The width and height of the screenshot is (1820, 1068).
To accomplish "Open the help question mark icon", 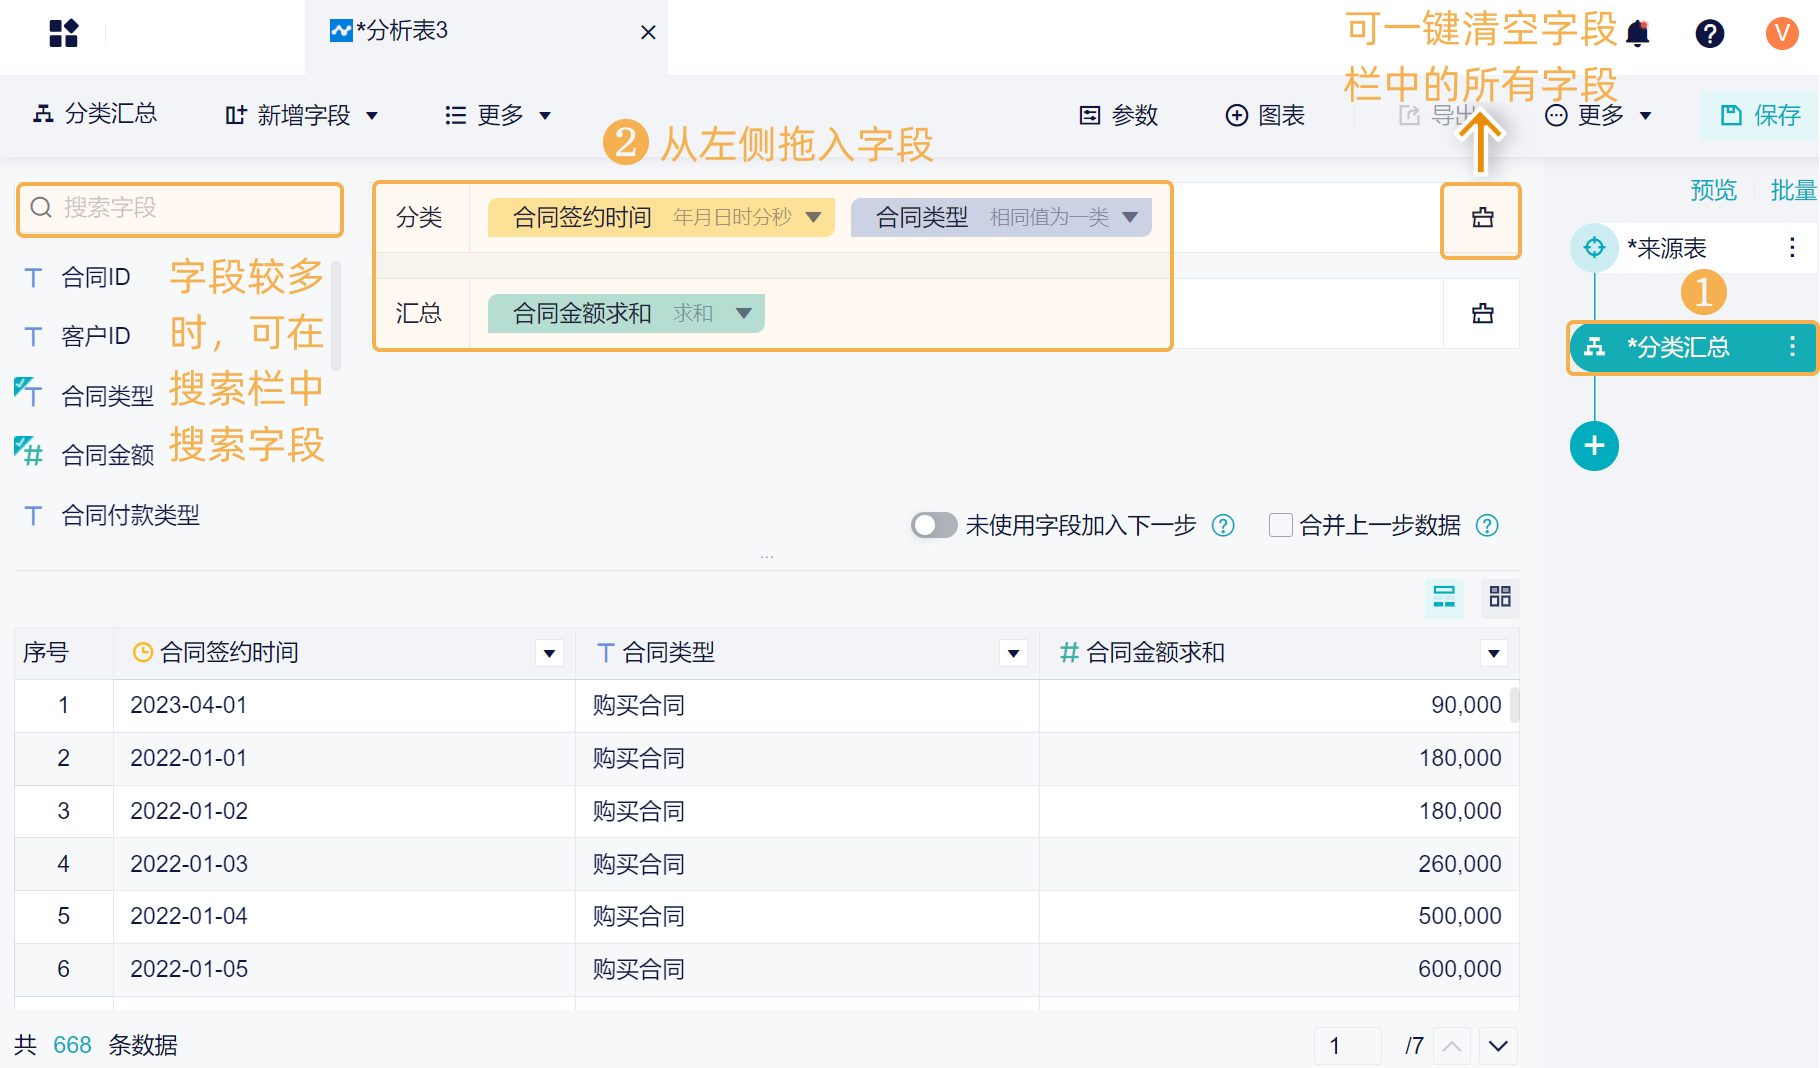I will pyautogui.click(x=1710, y=34).
